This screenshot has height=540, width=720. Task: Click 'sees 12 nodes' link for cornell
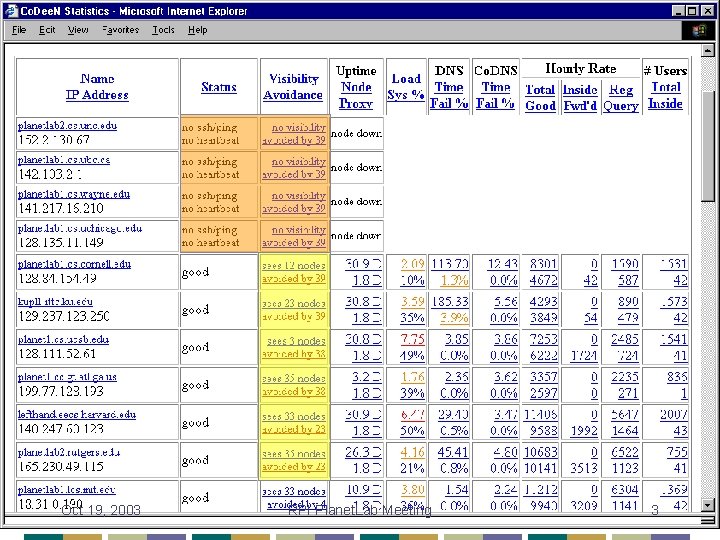[x=294, y=266]
